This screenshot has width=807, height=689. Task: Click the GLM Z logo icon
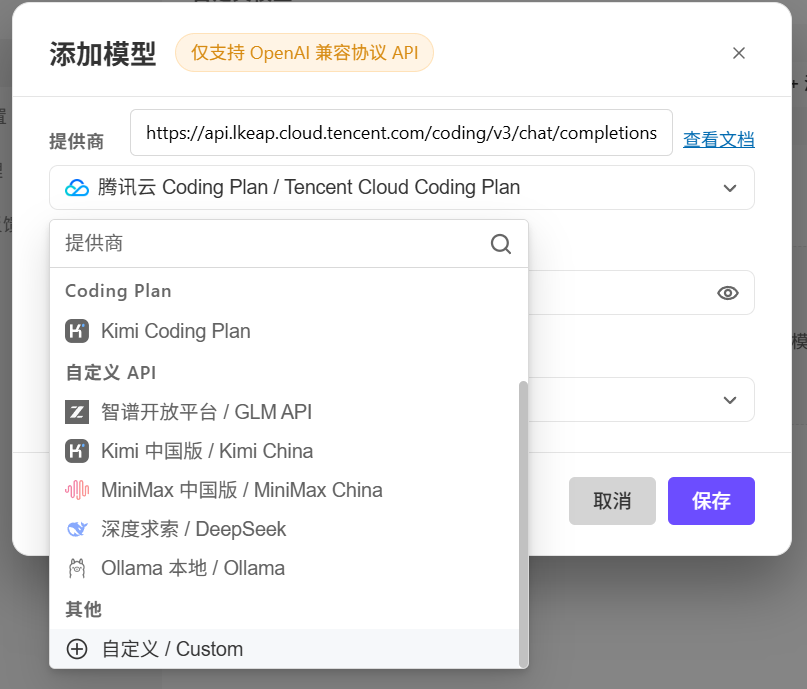pos(77,412)
